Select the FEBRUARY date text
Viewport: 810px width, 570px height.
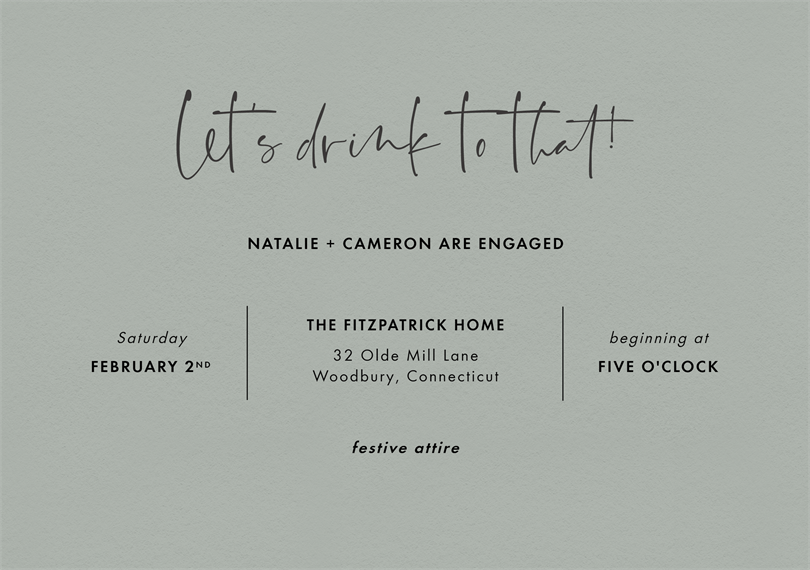click(x=134, y=367)
